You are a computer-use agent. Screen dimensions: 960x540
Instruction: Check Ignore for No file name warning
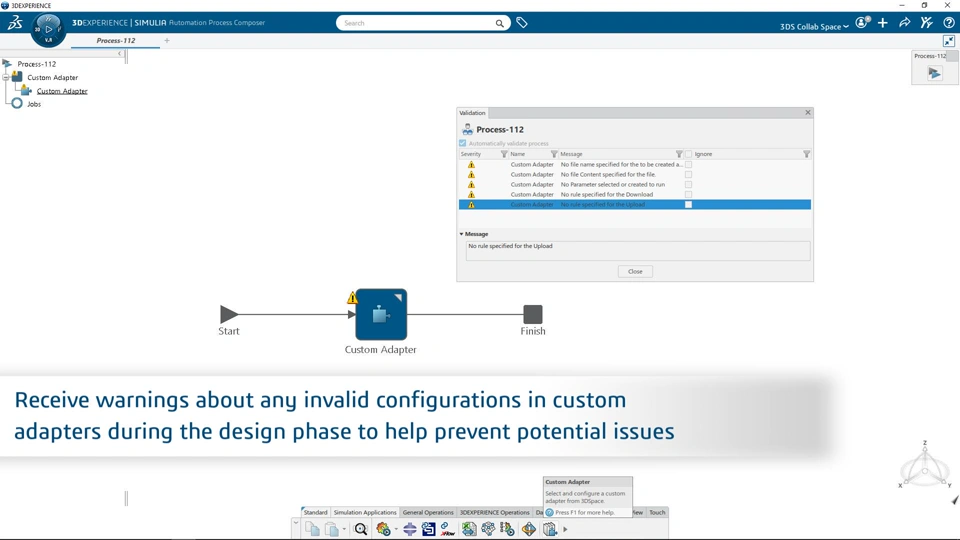pyautogui.click(x=688, y=165)
